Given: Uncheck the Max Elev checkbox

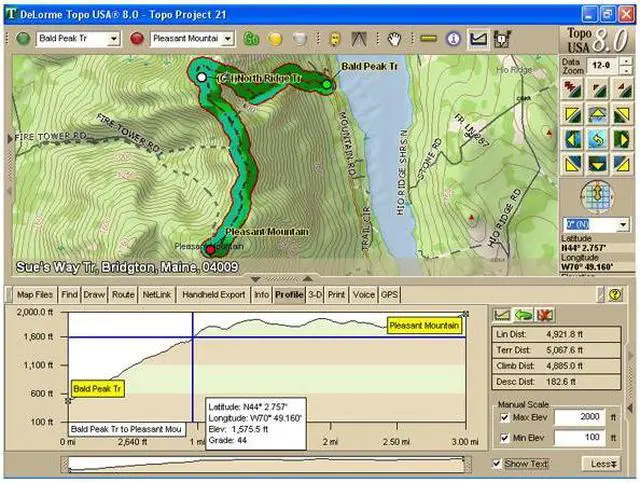Looking at the screenshot, I should coord(504,417).
